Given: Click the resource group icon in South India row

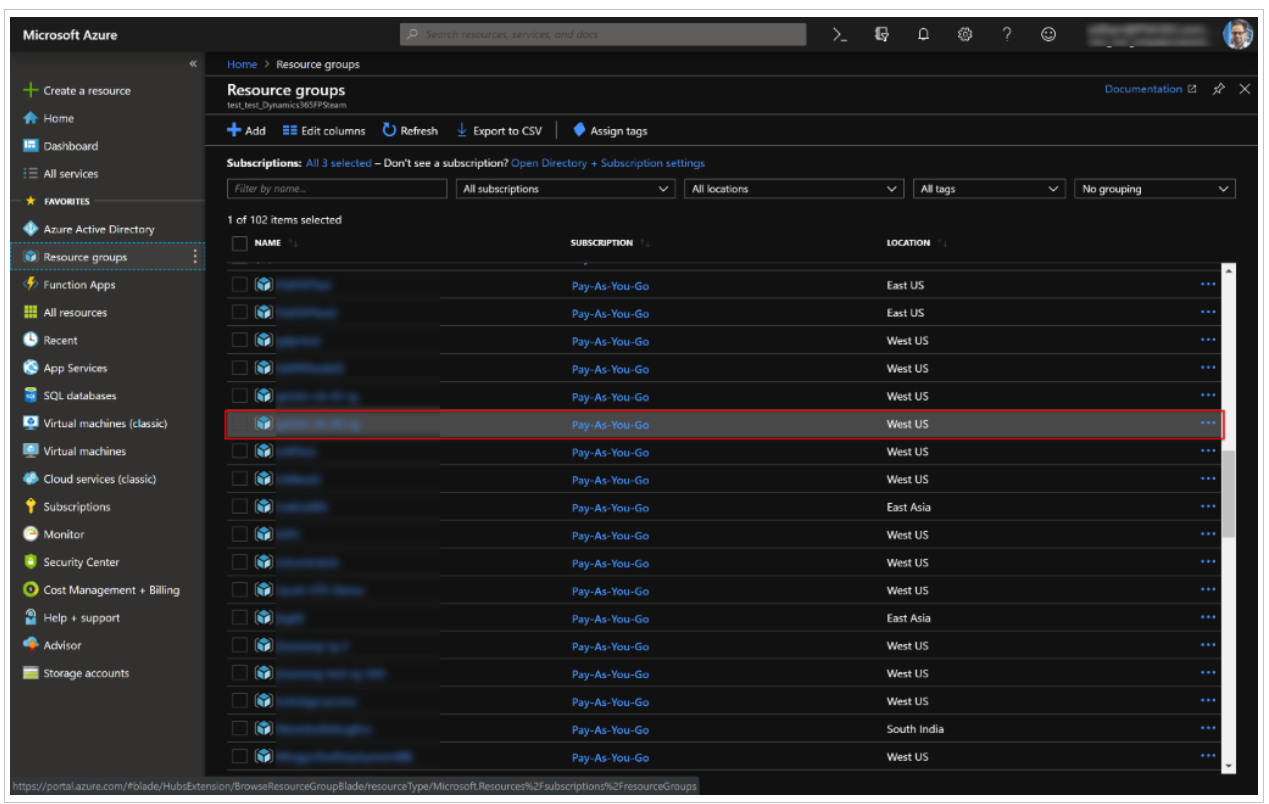Looking at the screenshot, I should coord(264,728).
